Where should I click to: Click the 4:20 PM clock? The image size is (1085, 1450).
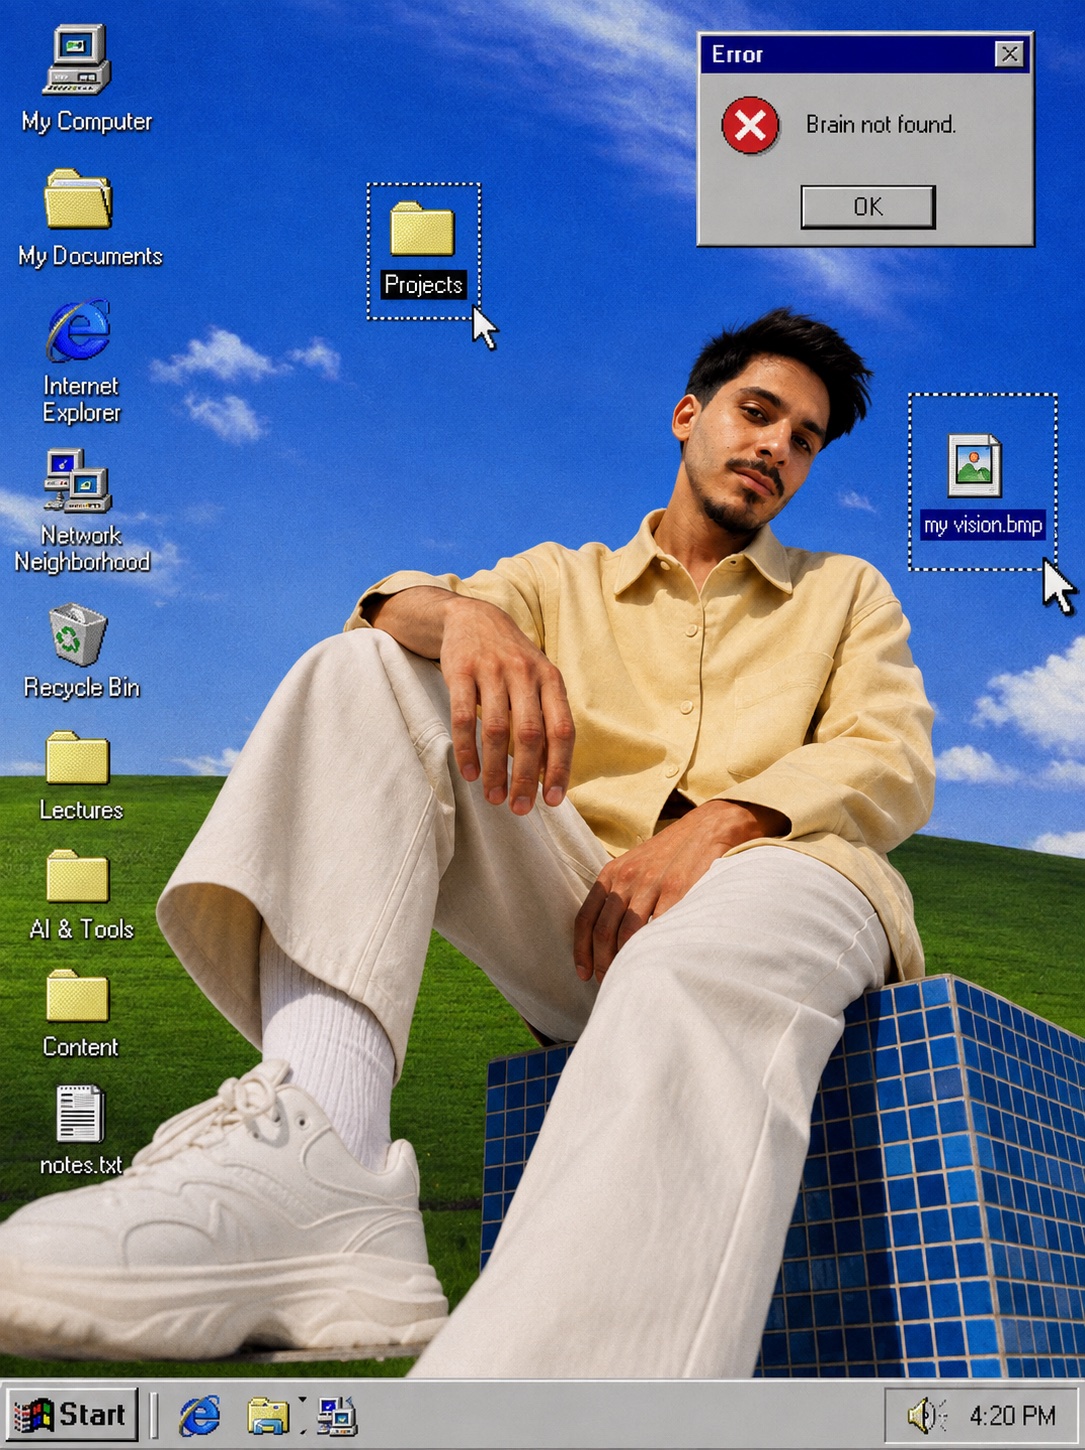[1012, 1416]
